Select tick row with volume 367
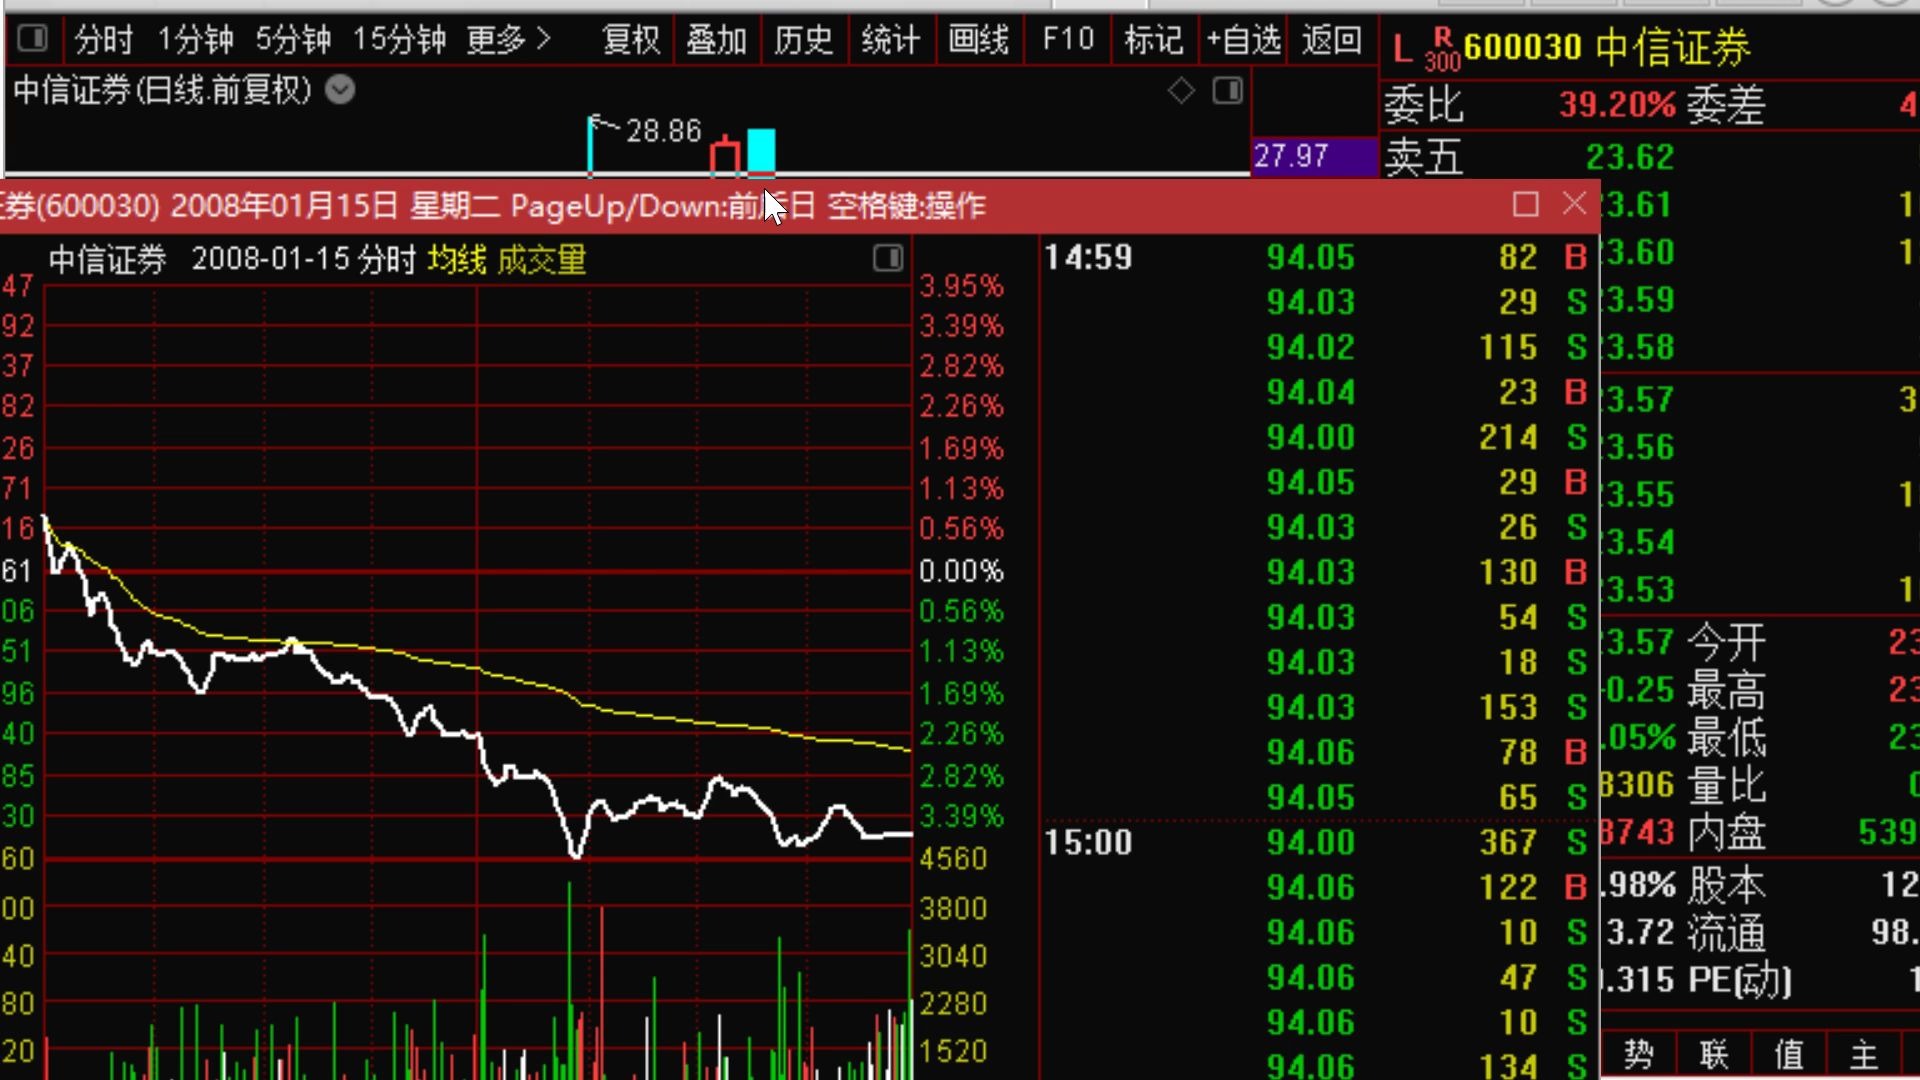 1318,843
